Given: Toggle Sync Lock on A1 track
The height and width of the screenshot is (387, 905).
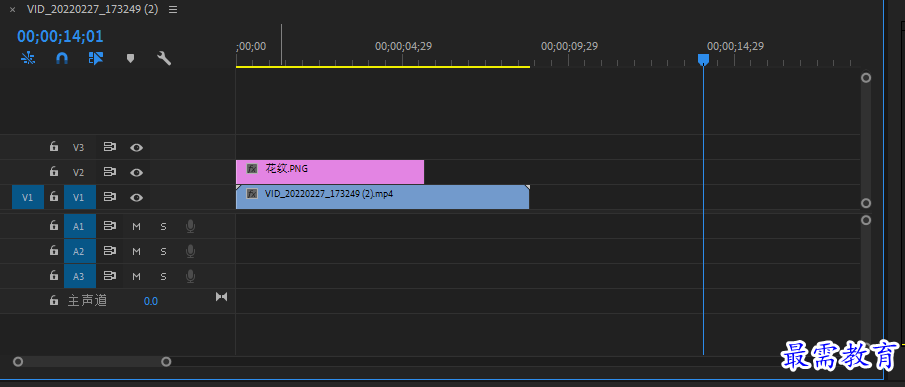Looking at the screenshot, I should point(110,226).
